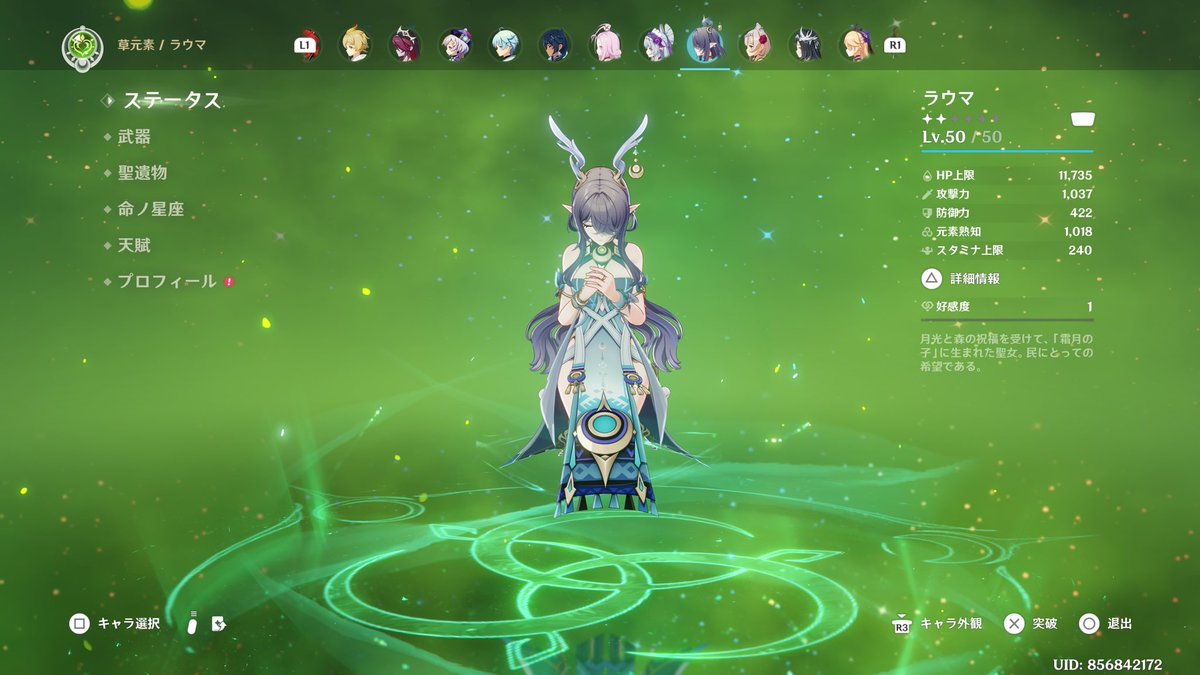Click the square キャラ選択 button icon
Viewport: 1200px width, 675px height.
click(x=79, y=624)
